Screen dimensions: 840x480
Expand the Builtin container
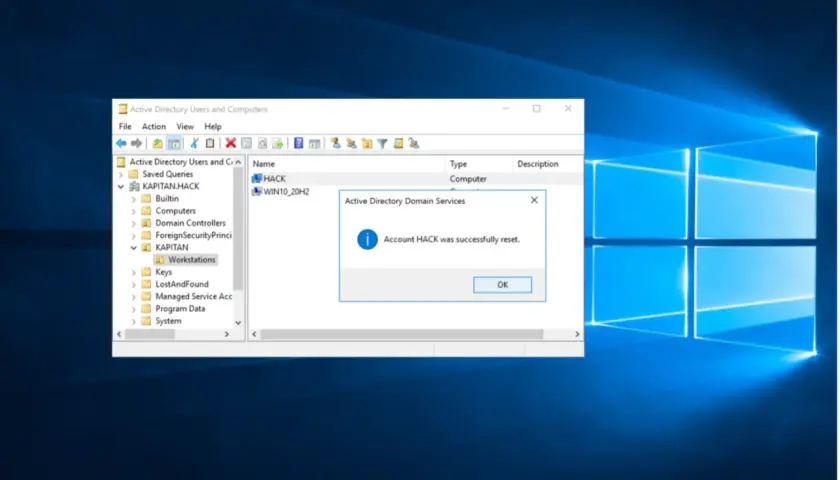(x=133, y=199)
